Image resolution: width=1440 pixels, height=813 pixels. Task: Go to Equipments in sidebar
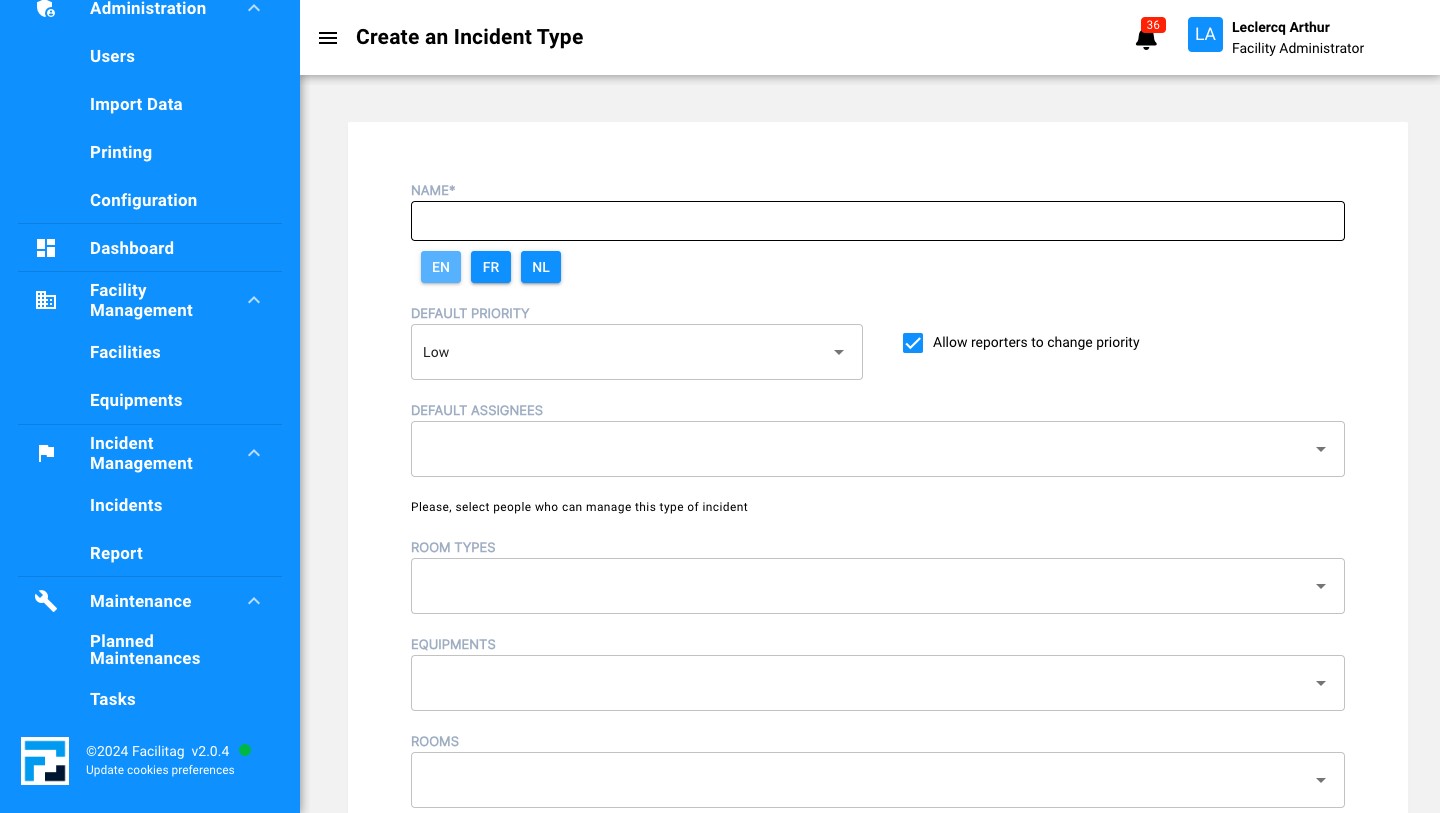click(x=136, y=400)
